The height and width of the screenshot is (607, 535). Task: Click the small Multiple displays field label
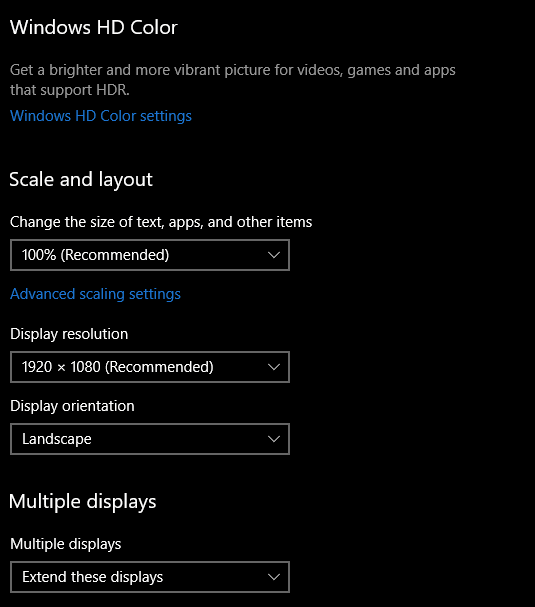pyautogui.click(x=65, y=544)
